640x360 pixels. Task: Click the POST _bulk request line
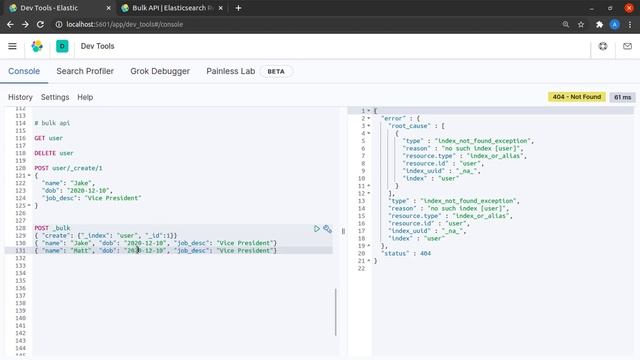tap(52, 228)
